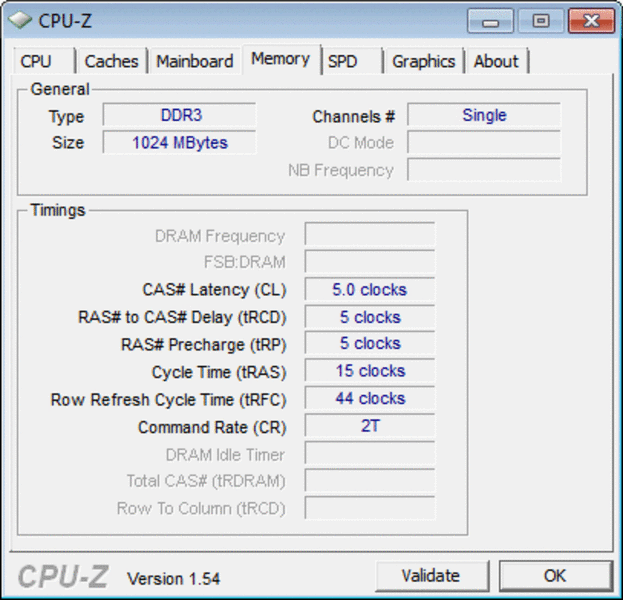Click the RAS# to CAS# Delay label
The width and height of the screenshot is (623, 600).
click(182, 317)
